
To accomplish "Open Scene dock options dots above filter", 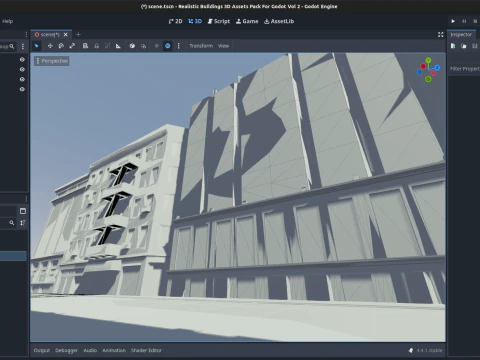I will (26, 35).
